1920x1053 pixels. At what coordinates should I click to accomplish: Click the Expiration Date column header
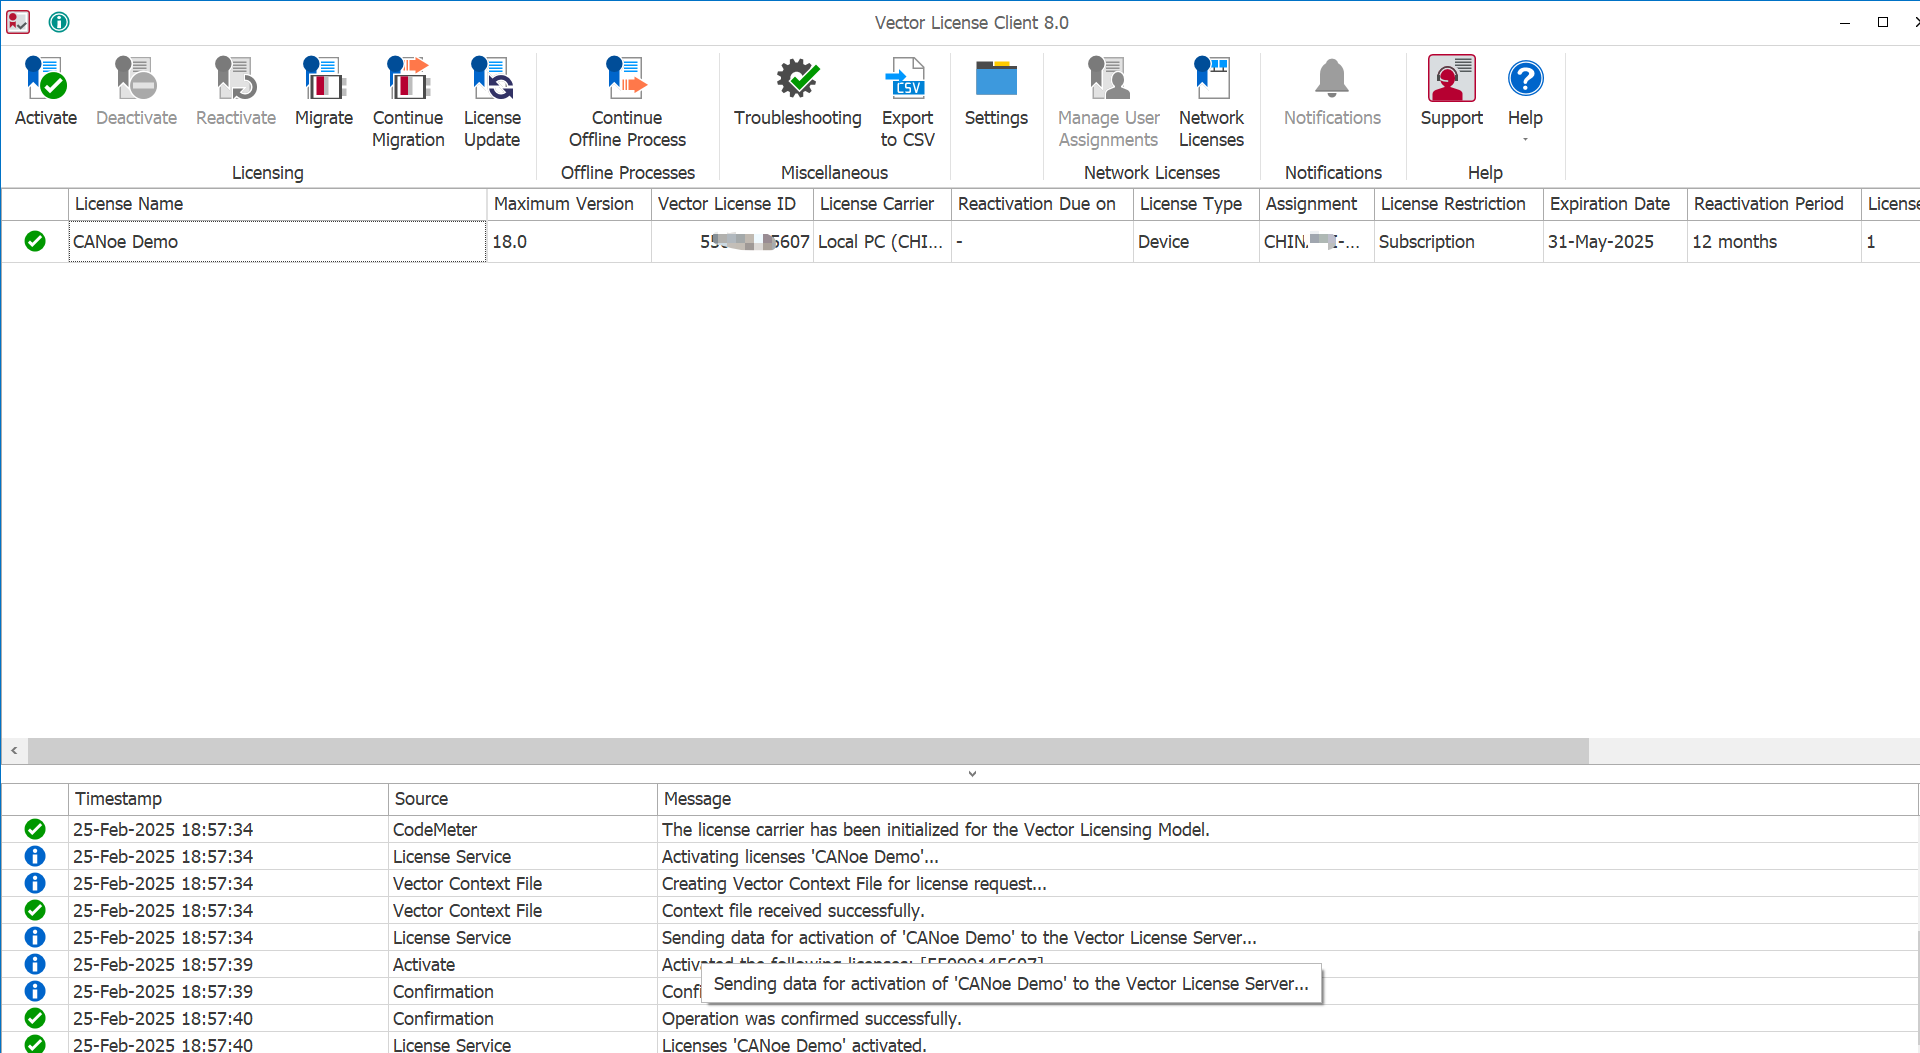(1615, 204)
